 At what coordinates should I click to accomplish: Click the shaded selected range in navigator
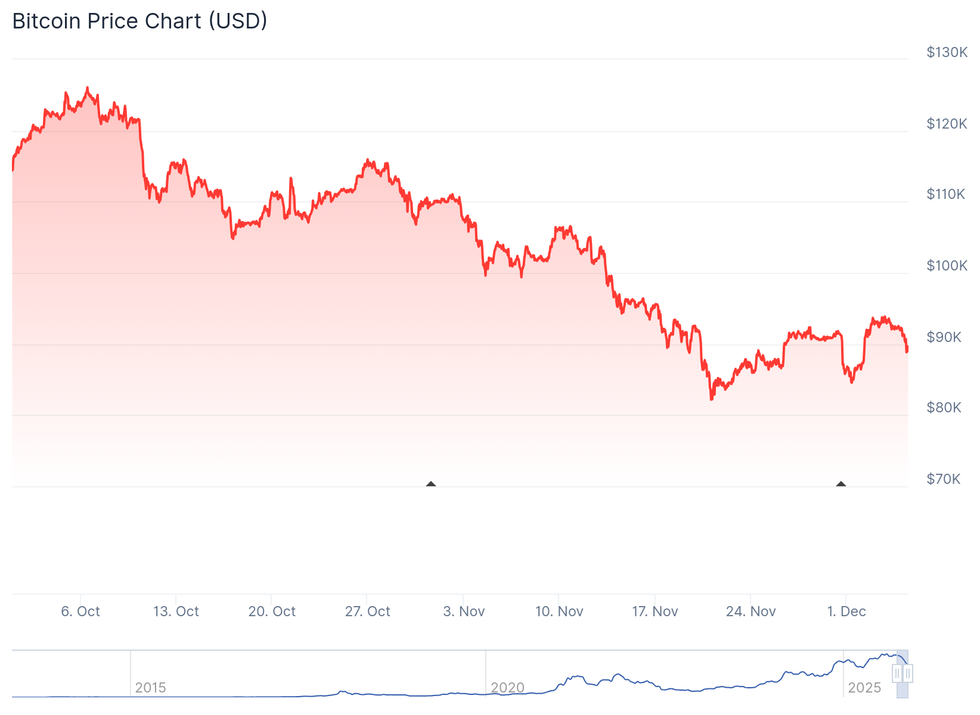(x=903, y=692)
